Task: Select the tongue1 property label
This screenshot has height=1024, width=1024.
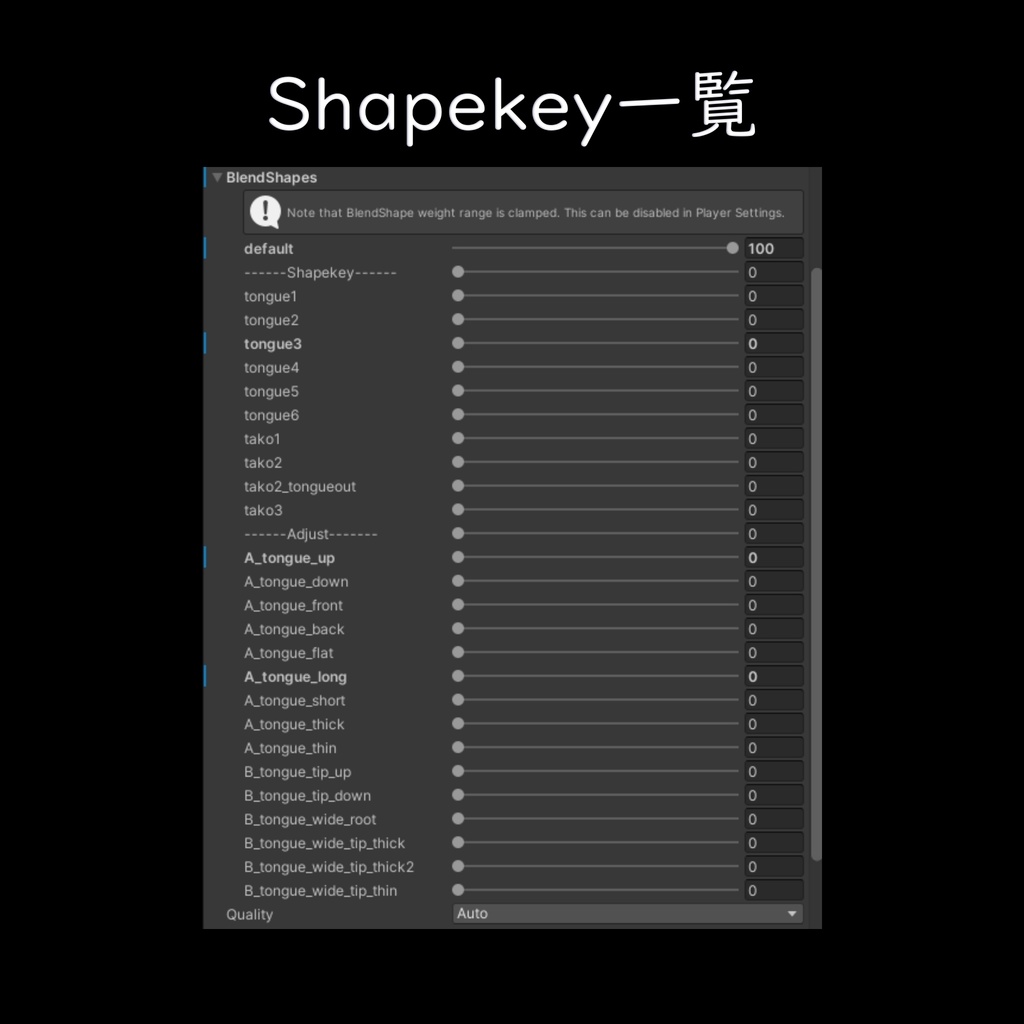Action: click(270, 296)
